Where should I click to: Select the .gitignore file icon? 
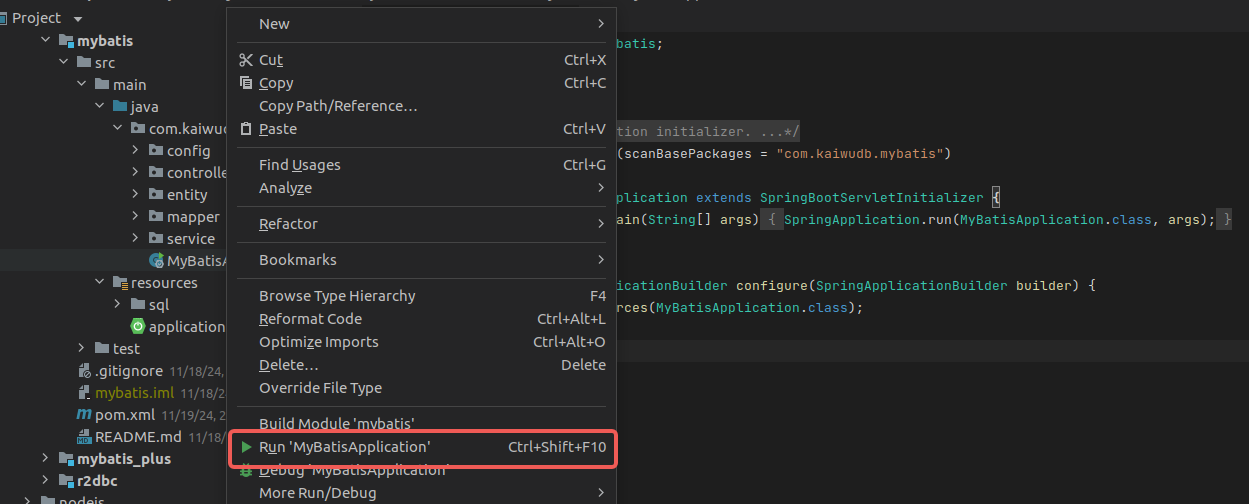coord(84,371)
